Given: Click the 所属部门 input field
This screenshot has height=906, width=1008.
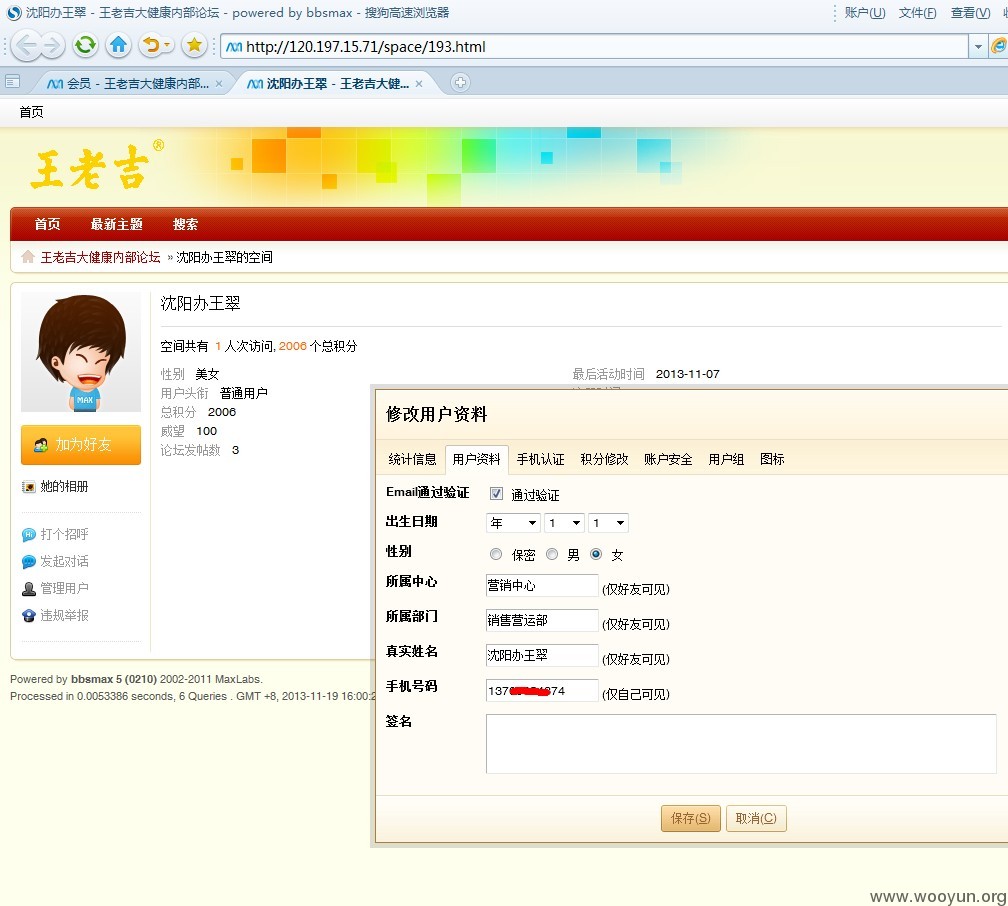Looking at the screenshot, I should [x=542, y=620].
